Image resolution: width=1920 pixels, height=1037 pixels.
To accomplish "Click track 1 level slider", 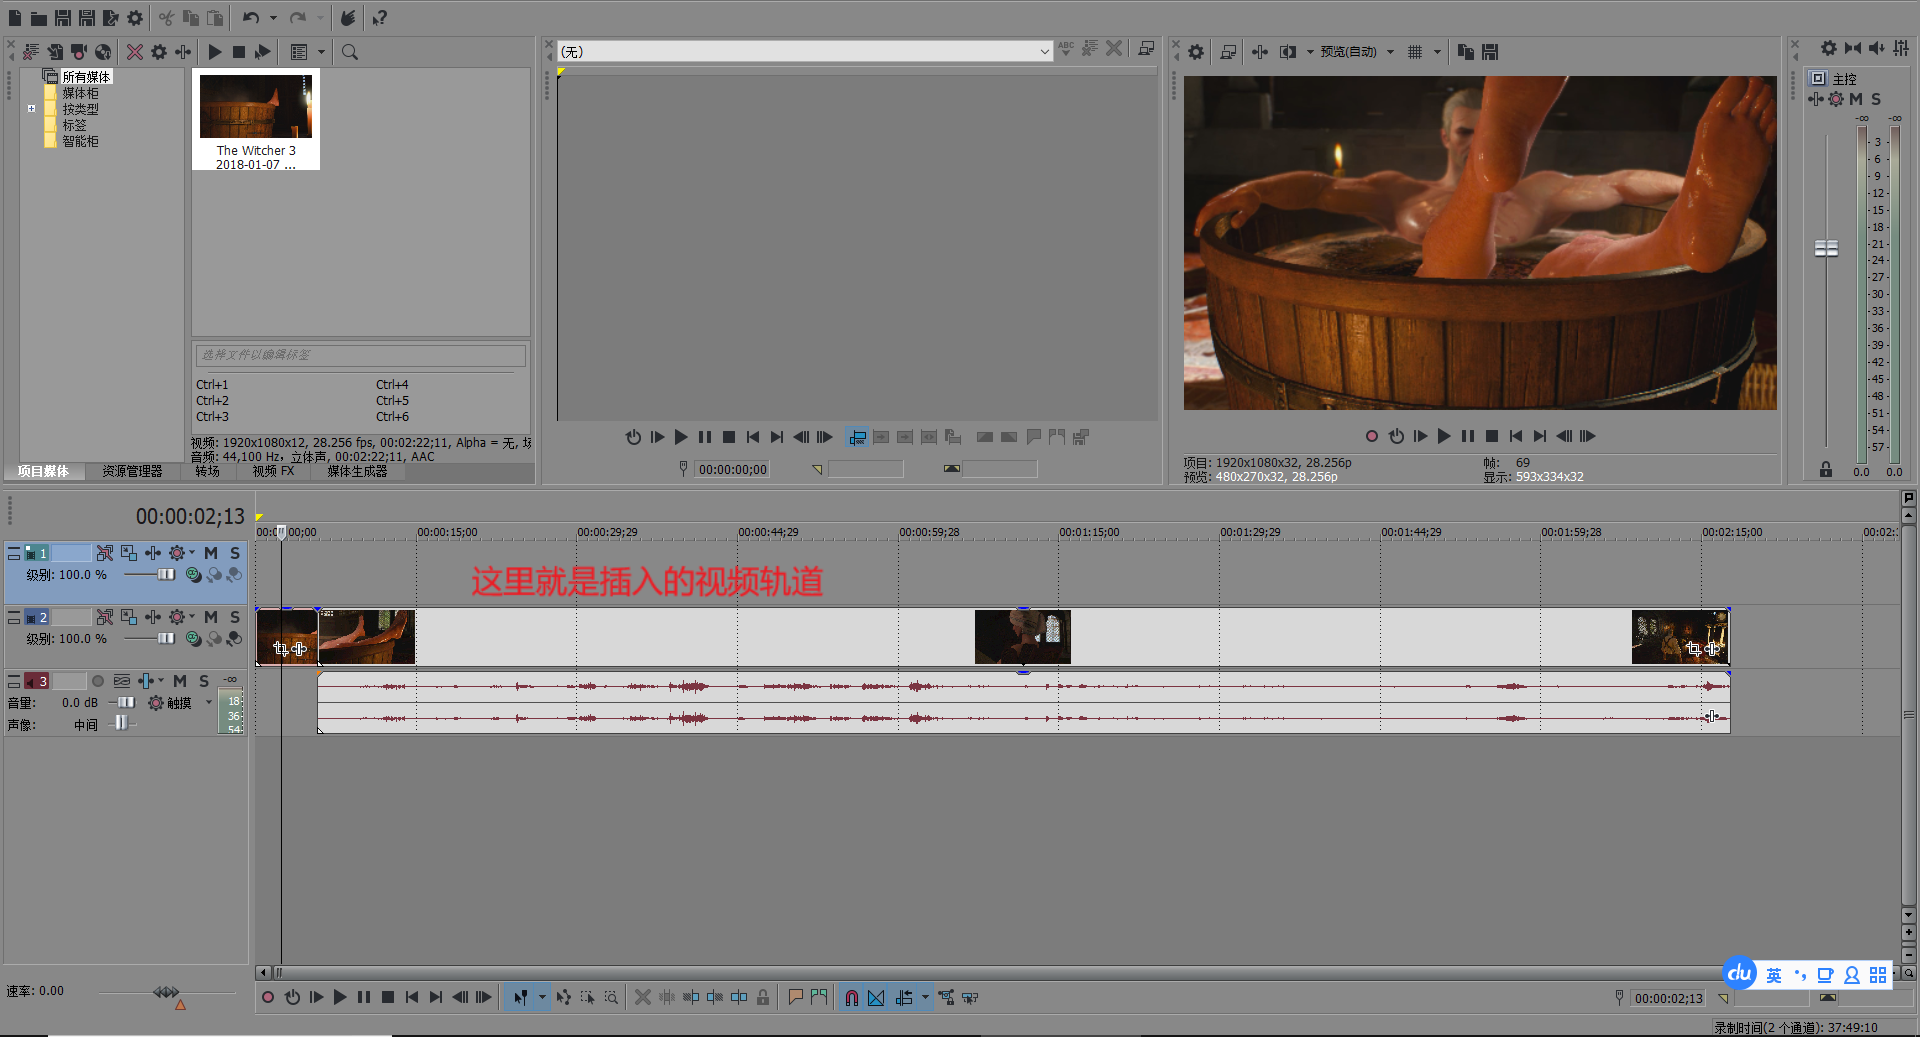I will coord(166,575).
